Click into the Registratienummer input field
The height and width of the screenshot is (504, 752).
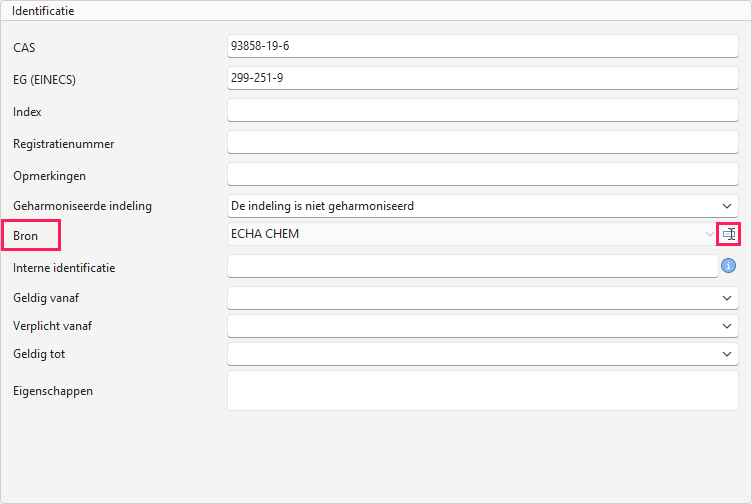click(482, 142)
